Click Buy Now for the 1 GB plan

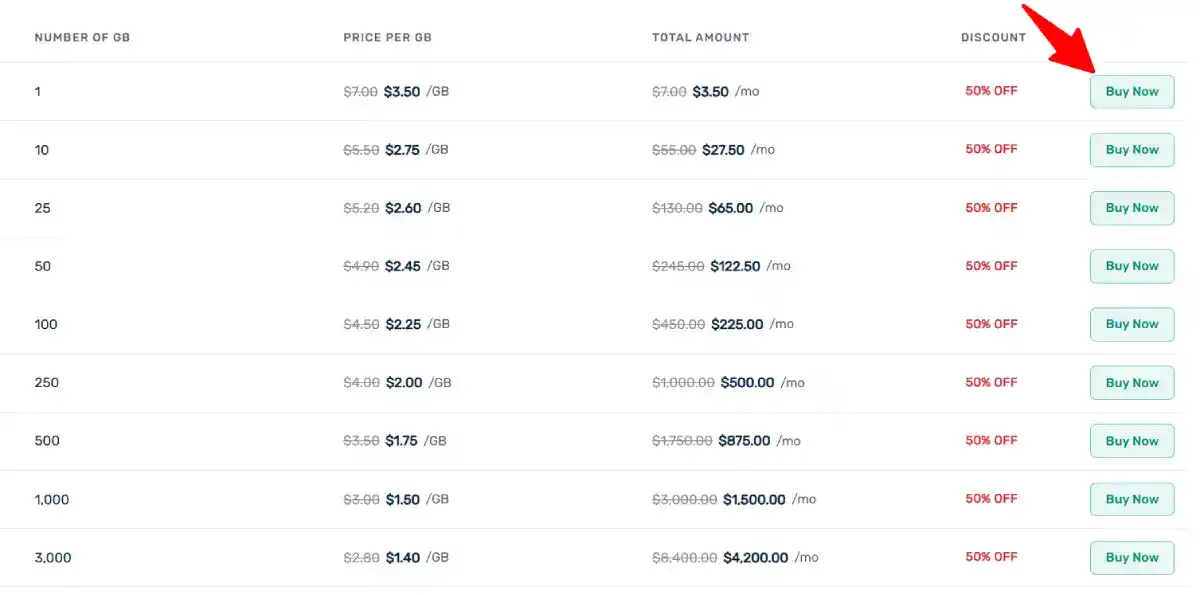tap(1131, 91)
